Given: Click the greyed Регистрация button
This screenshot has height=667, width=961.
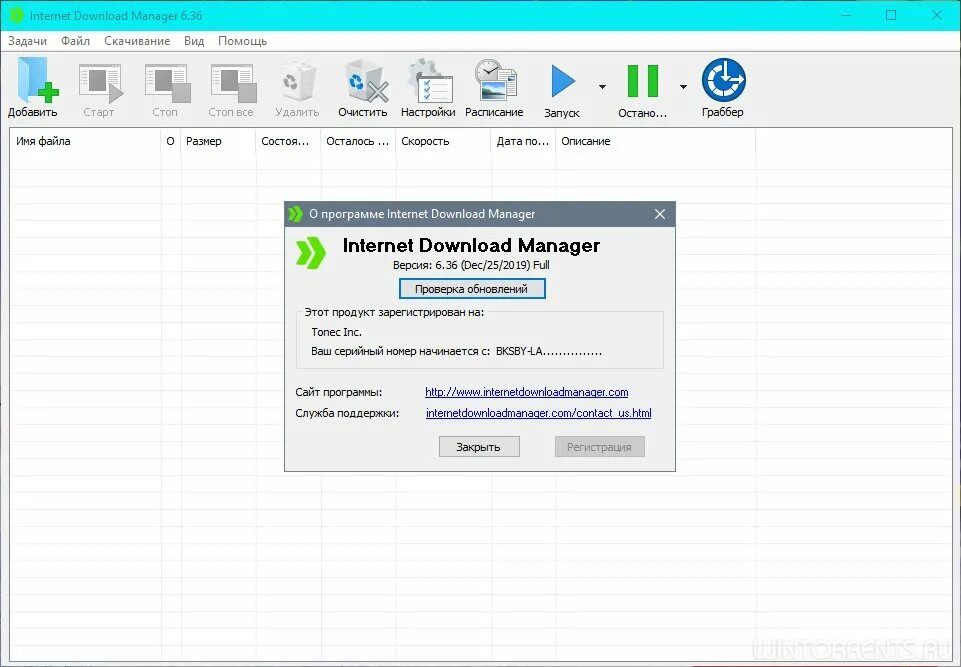Looking at the screenshot, I should [x=599, y=447].
